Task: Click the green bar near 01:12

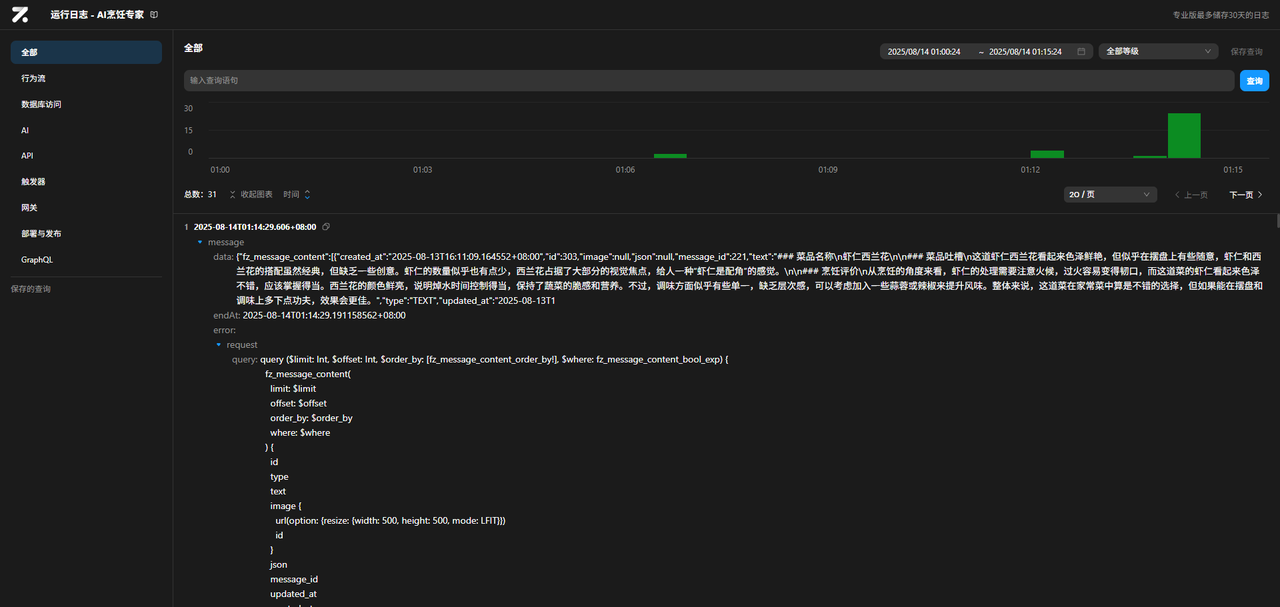Action: click(x=1047, y=154)
